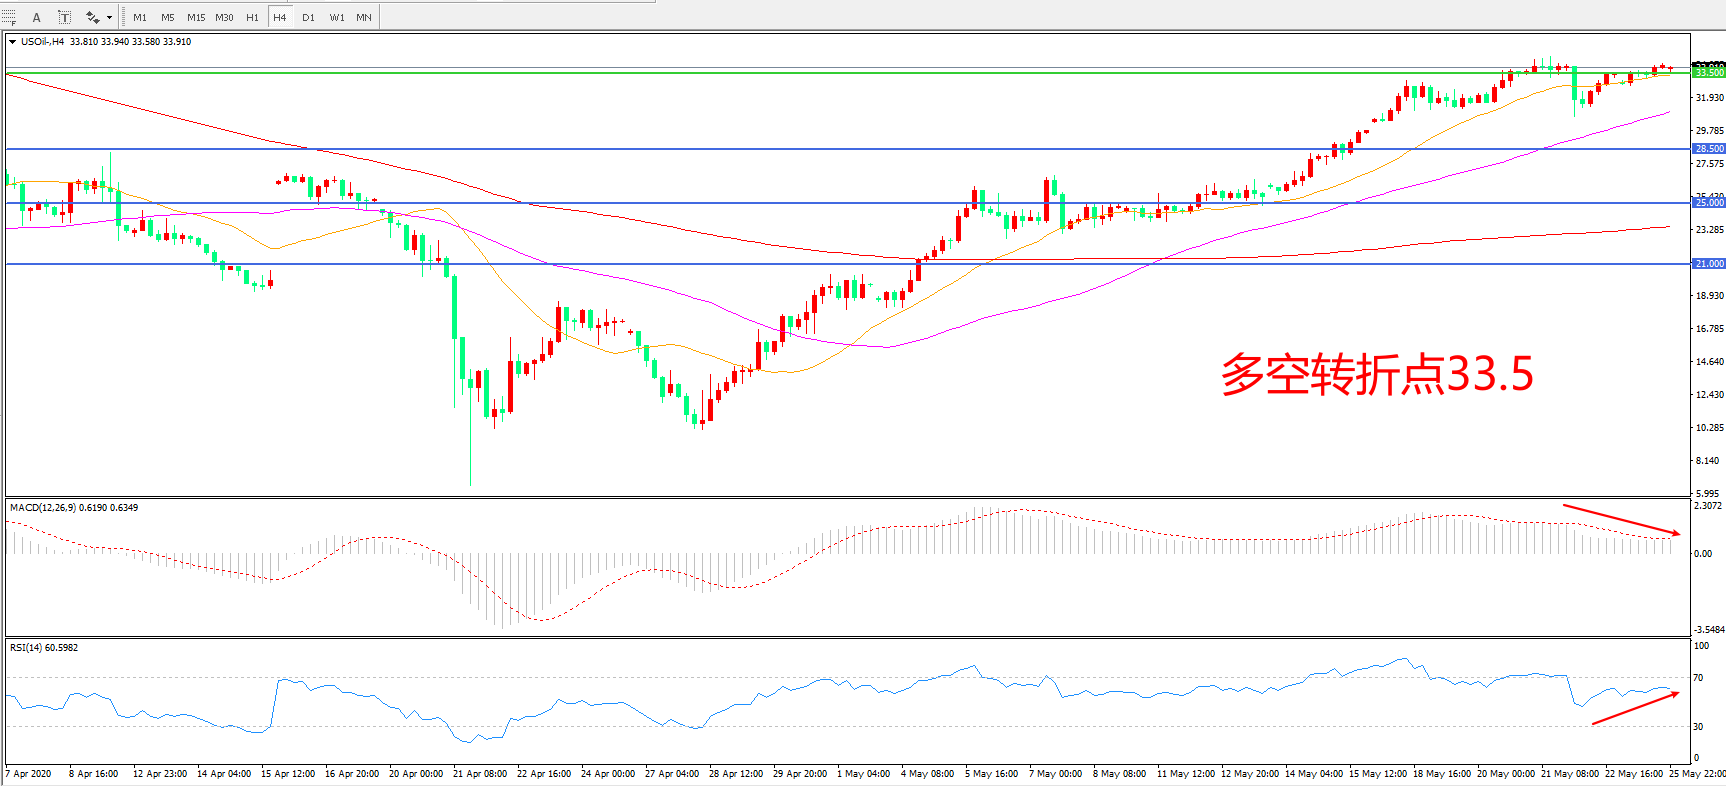Select the Text Label tool
Image resolution: width=1726 pixels, height=786 pixels.
coord(64,17)
